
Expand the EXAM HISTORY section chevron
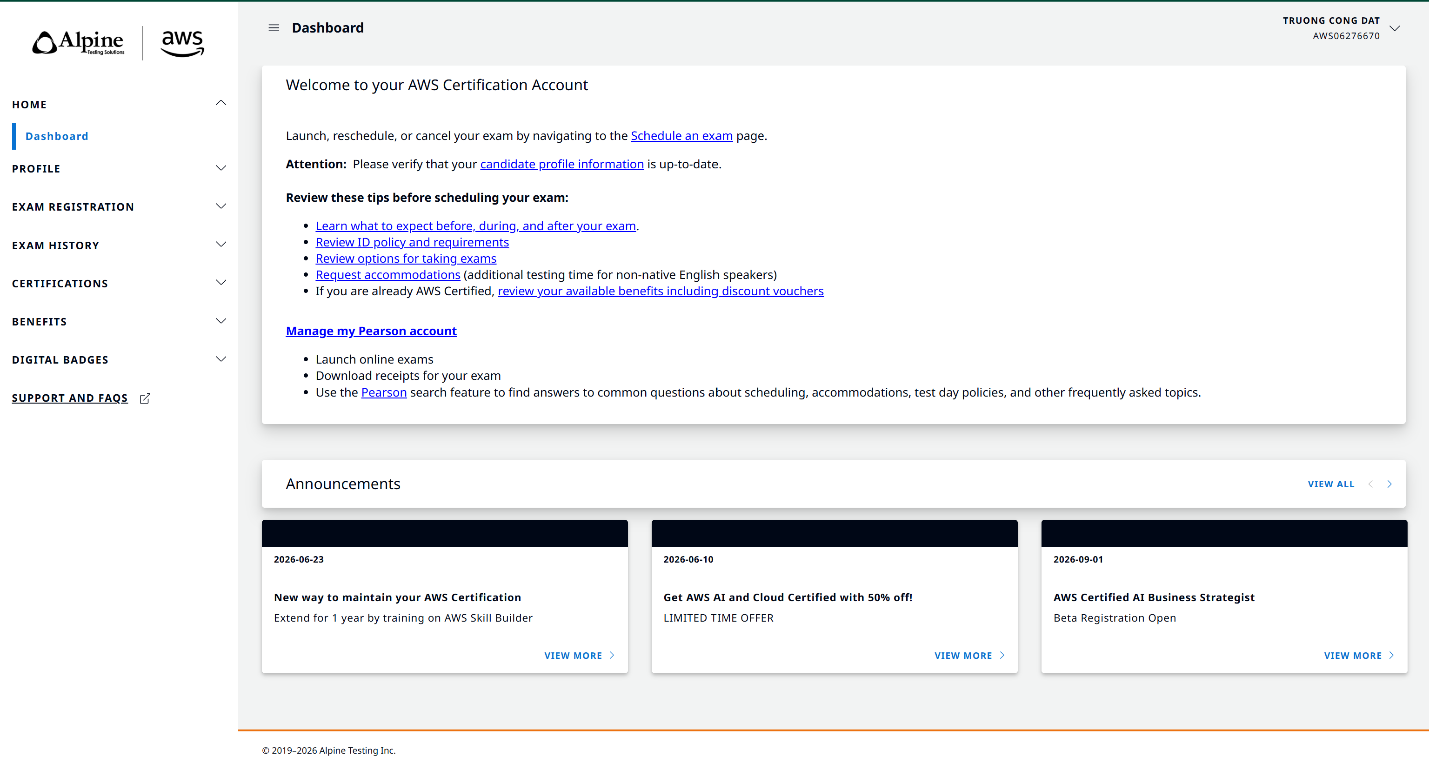pos(221,244)
